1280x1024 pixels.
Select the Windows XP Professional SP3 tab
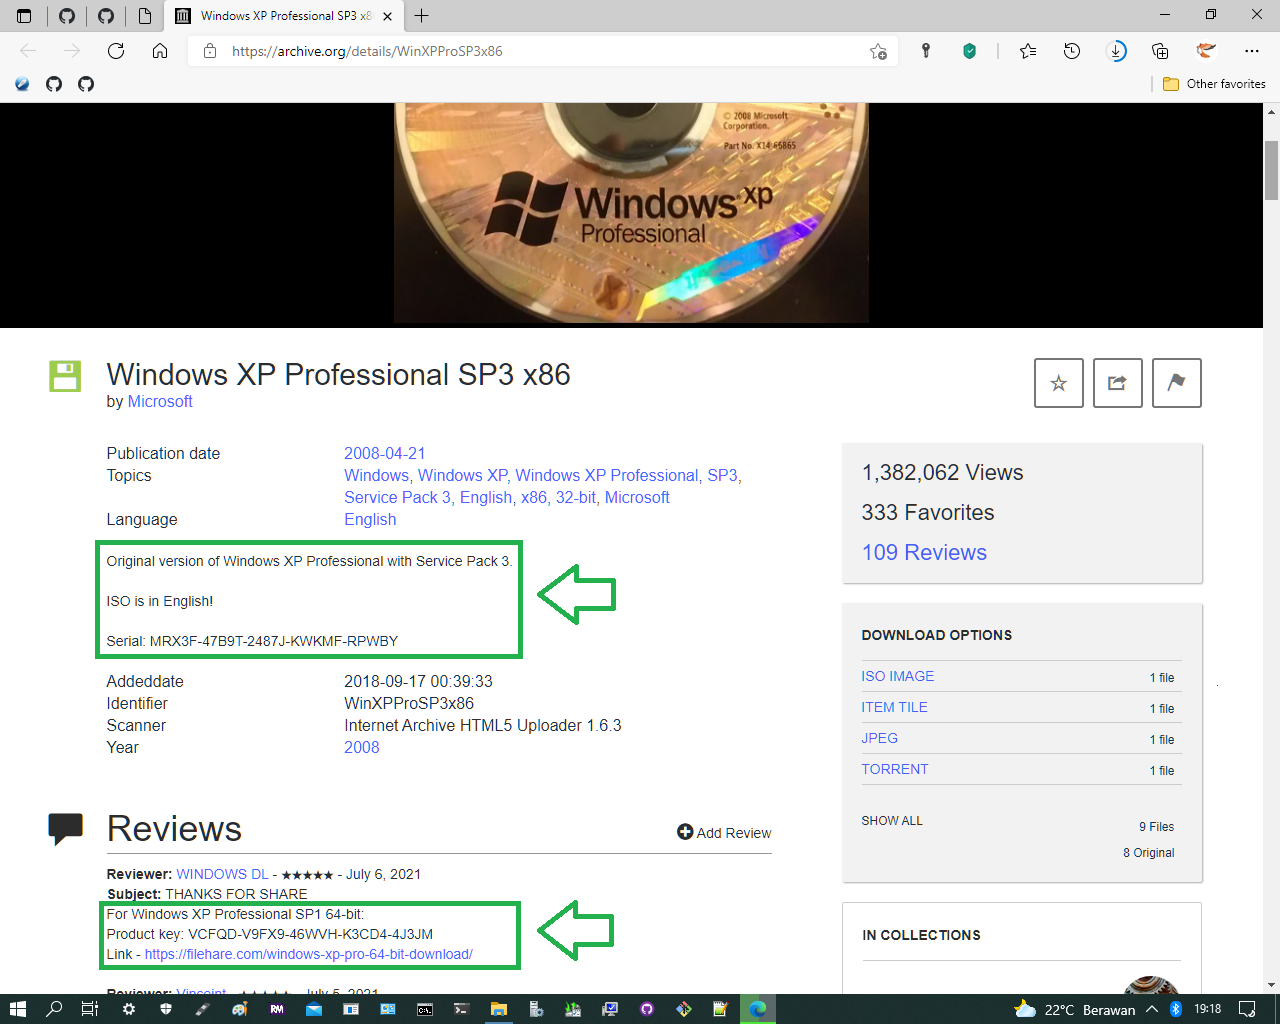pyautogui.click(x=284, y=16)
